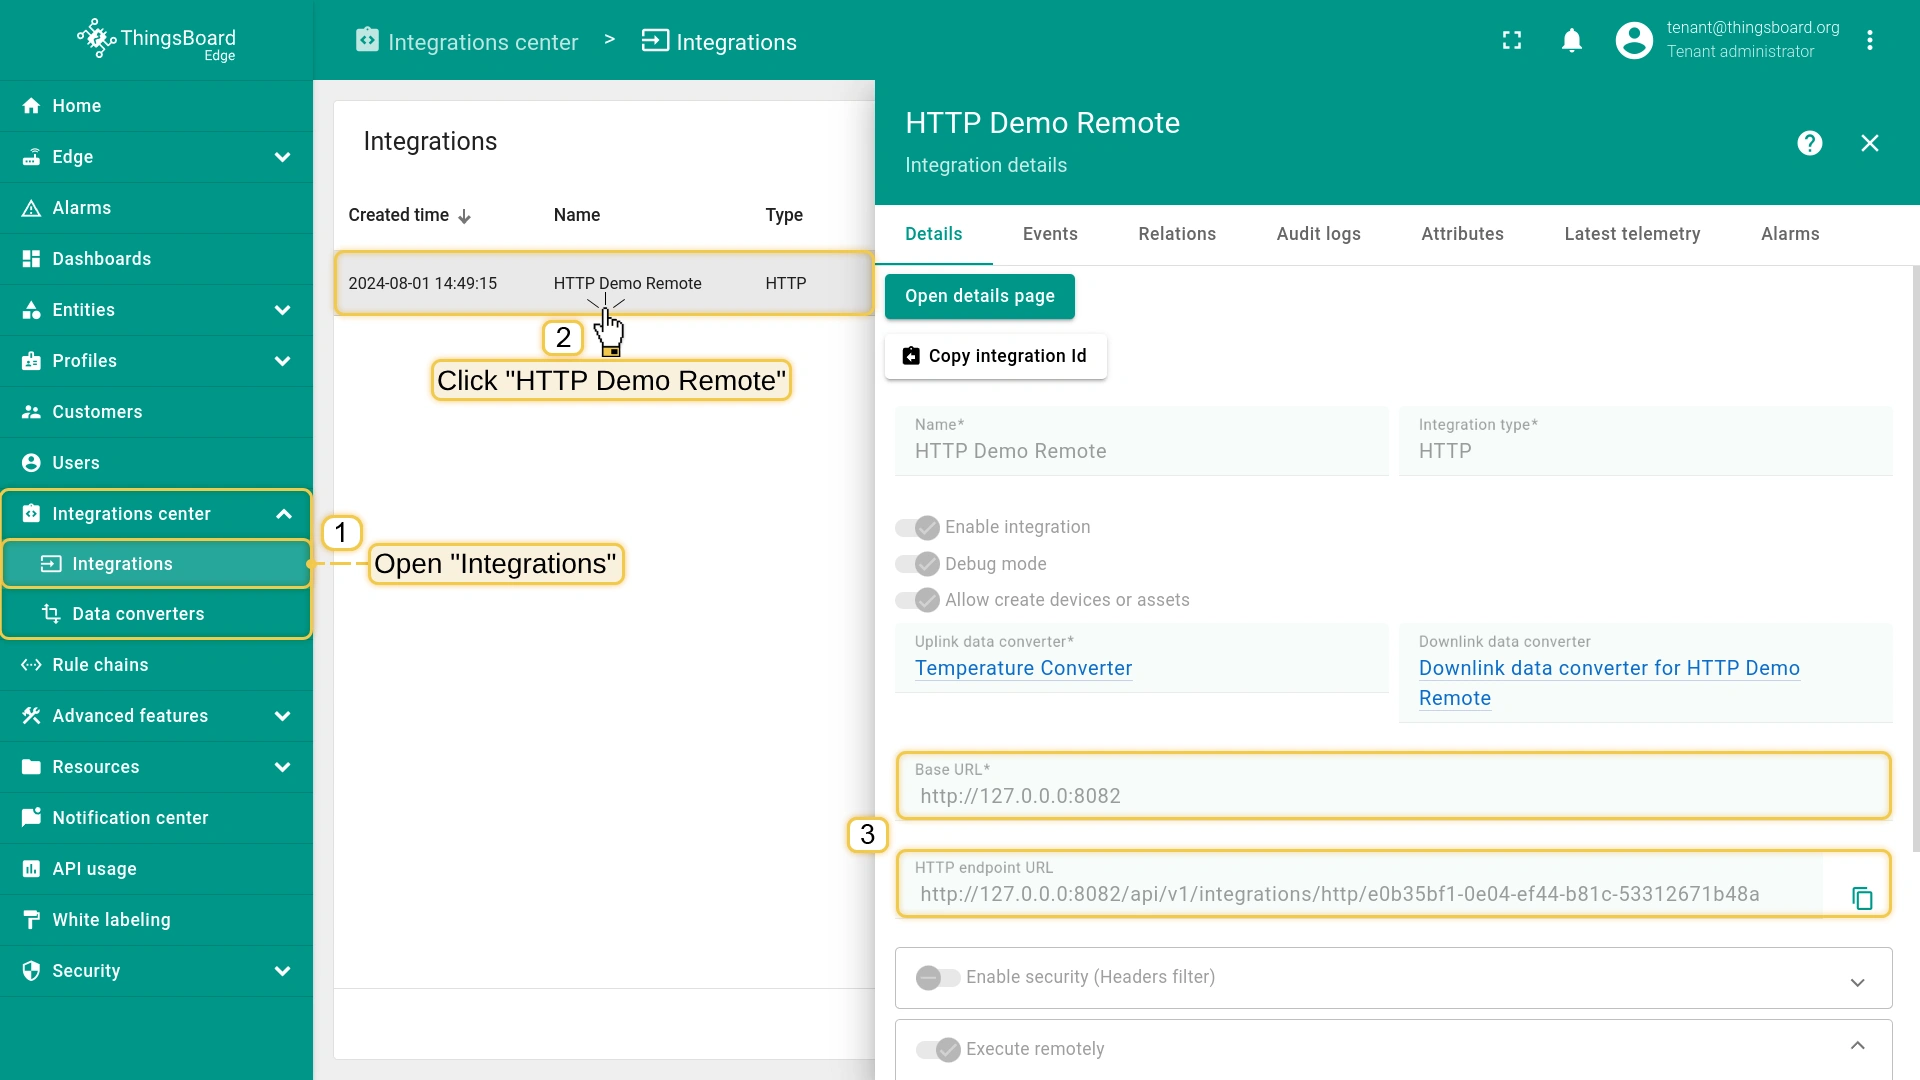Collapse the Integrations center menu
The height and width of the screenshot is (1080, 1920).
(x=283, y=514)
